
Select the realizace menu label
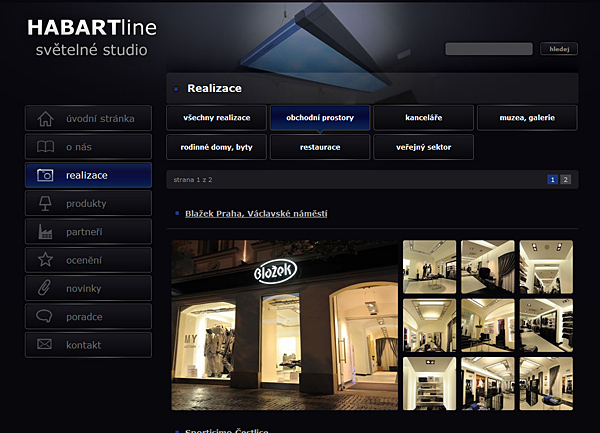[x=87, y=175]
